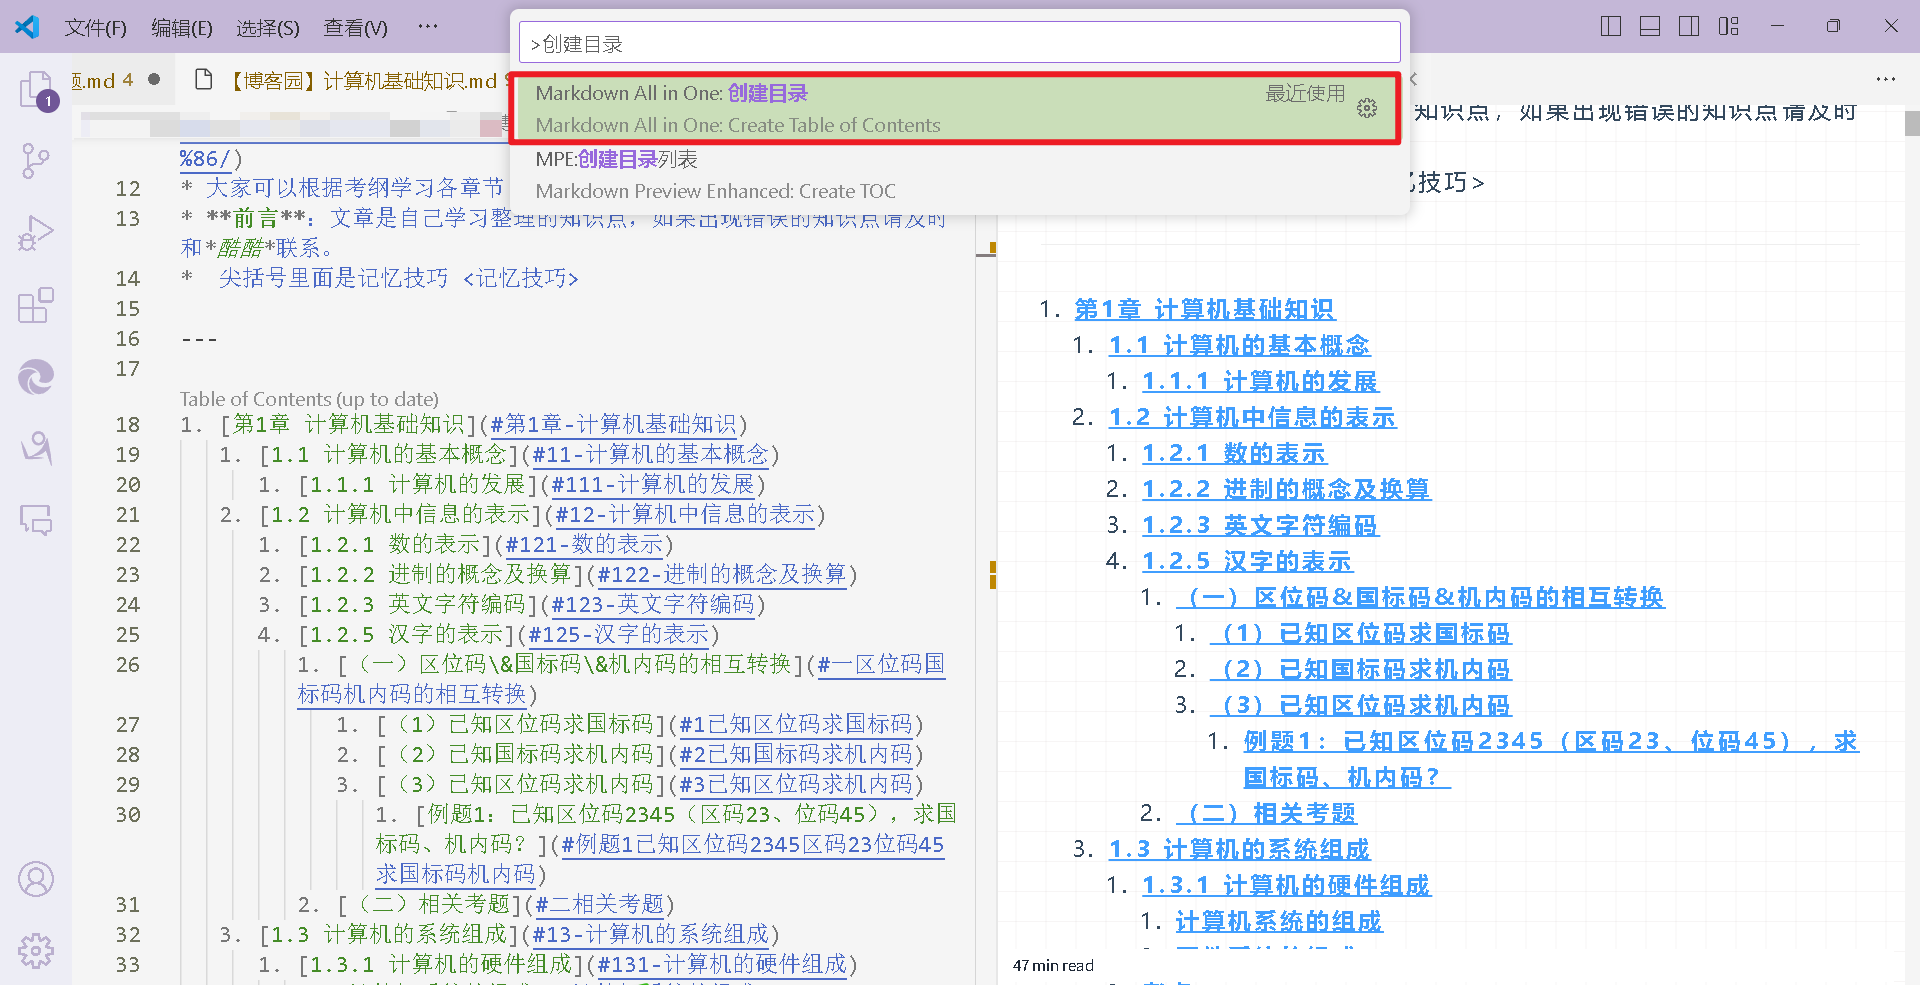The image size is (1920, 985).
Task: Open the Accounts menu icon
Action: (x=36, y=879)
